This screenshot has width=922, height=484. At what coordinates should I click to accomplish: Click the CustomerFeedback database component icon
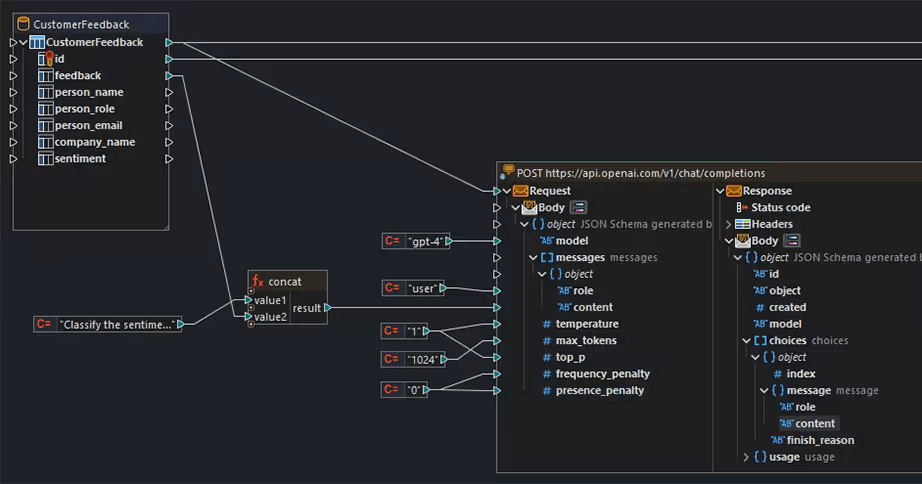pyautogui.click(x=23, y=24)
